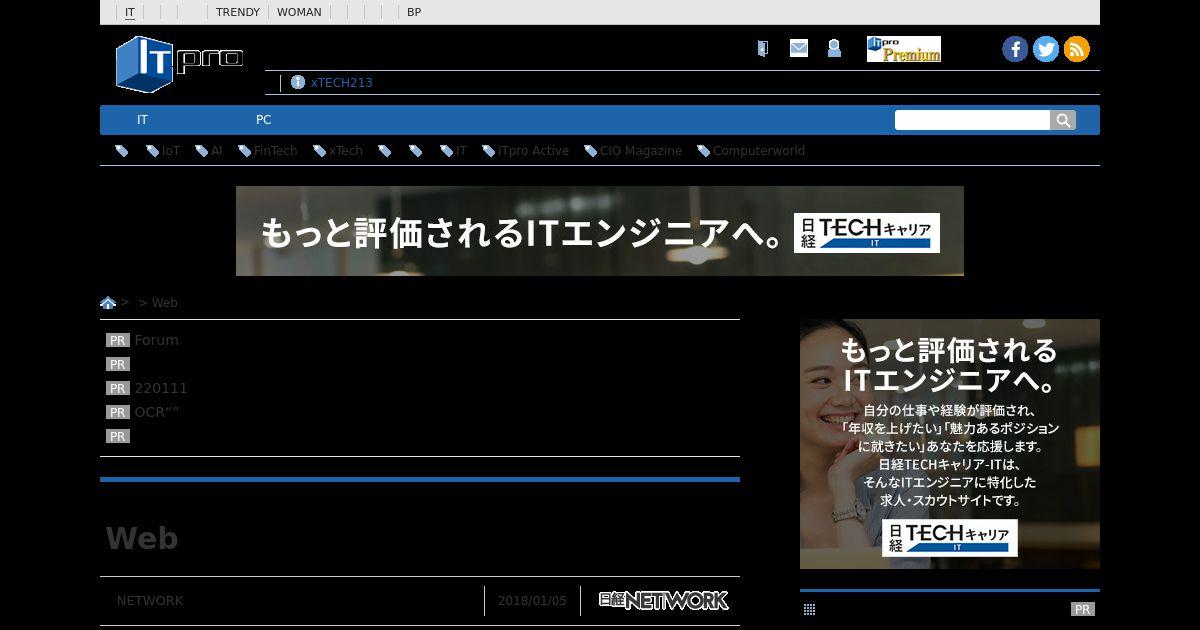Click the PR badge beside 220111

(118, 388)
